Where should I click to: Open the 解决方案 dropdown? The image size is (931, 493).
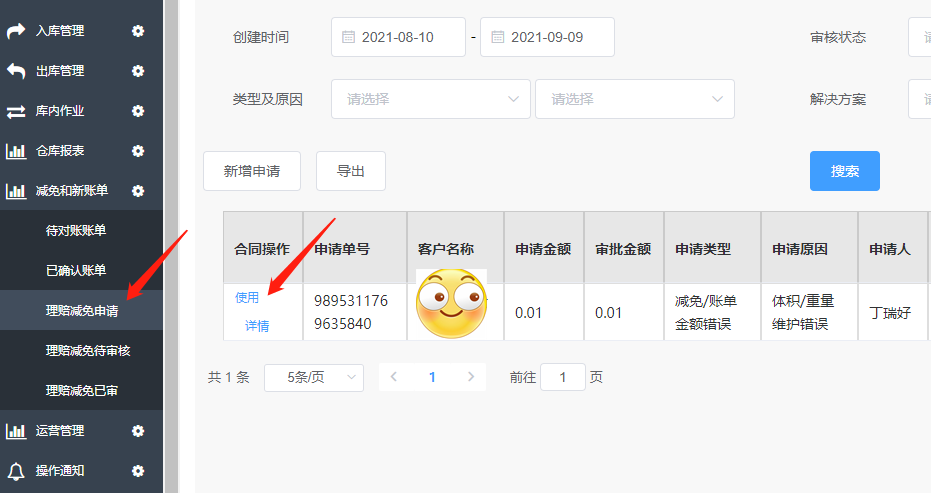click(x=920, y=99)
